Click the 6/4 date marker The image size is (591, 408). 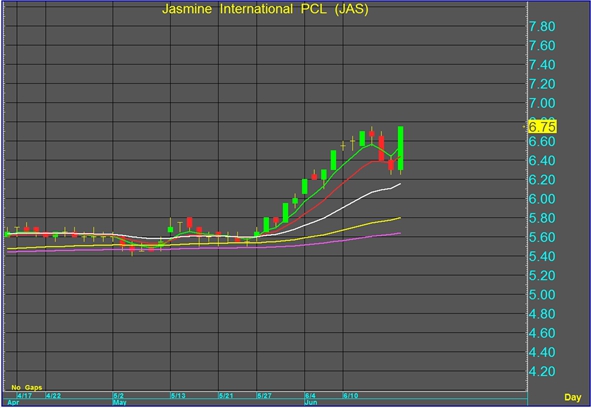(310, 396)
